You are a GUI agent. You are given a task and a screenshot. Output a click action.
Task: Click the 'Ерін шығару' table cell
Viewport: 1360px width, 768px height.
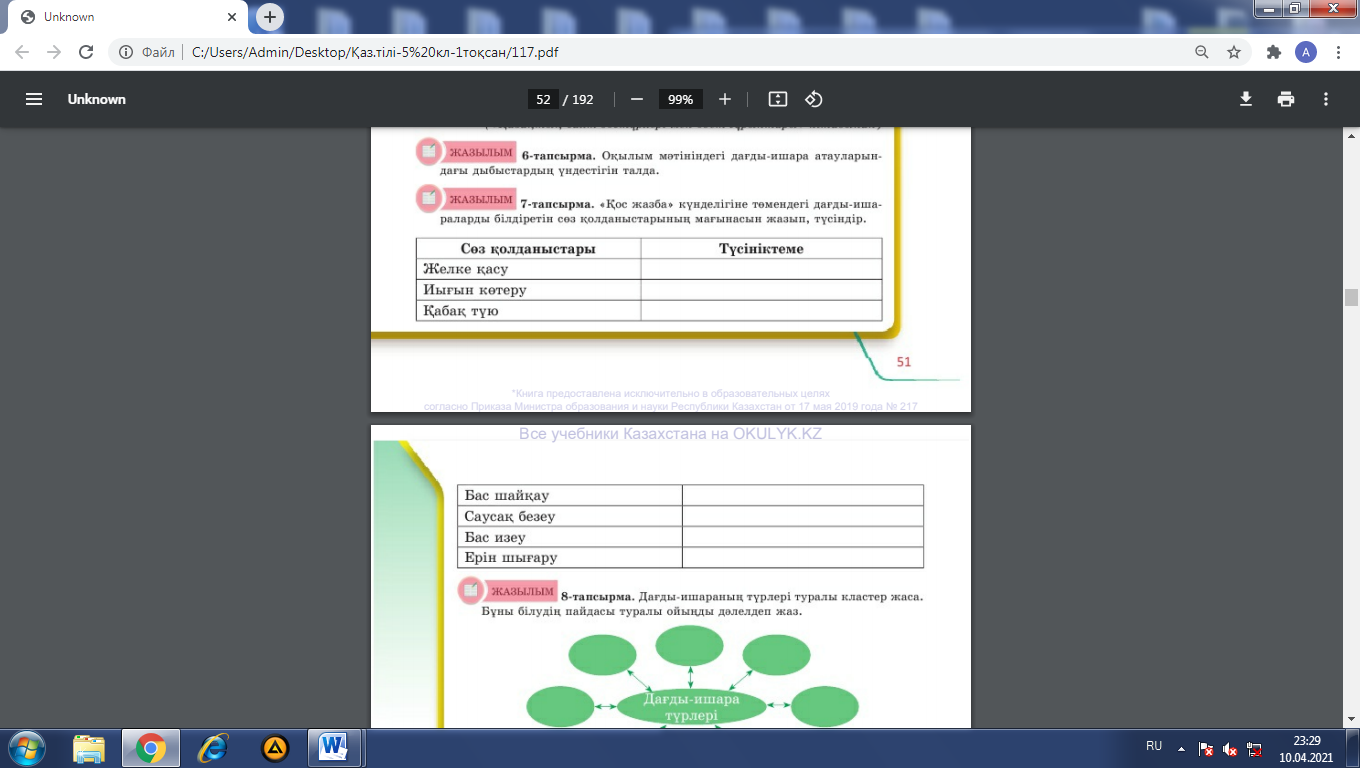coord(570,558)
